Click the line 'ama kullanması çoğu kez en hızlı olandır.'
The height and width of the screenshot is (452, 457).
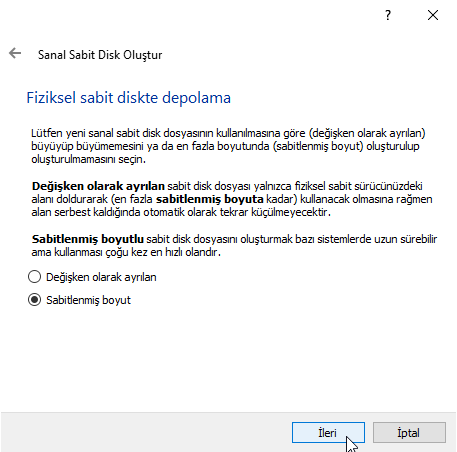tap(126, 252)
